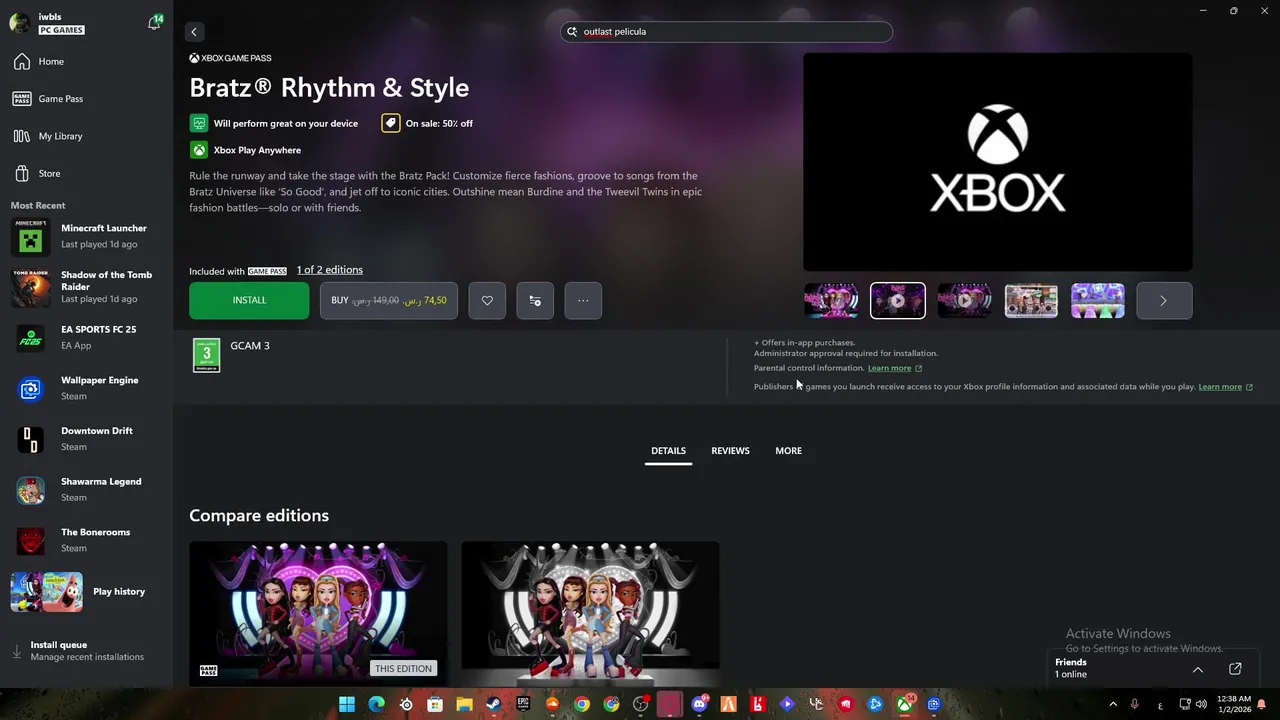Select The Bonerooms from Most Recent
1280x720 pixels.
[x=86, y=540]
